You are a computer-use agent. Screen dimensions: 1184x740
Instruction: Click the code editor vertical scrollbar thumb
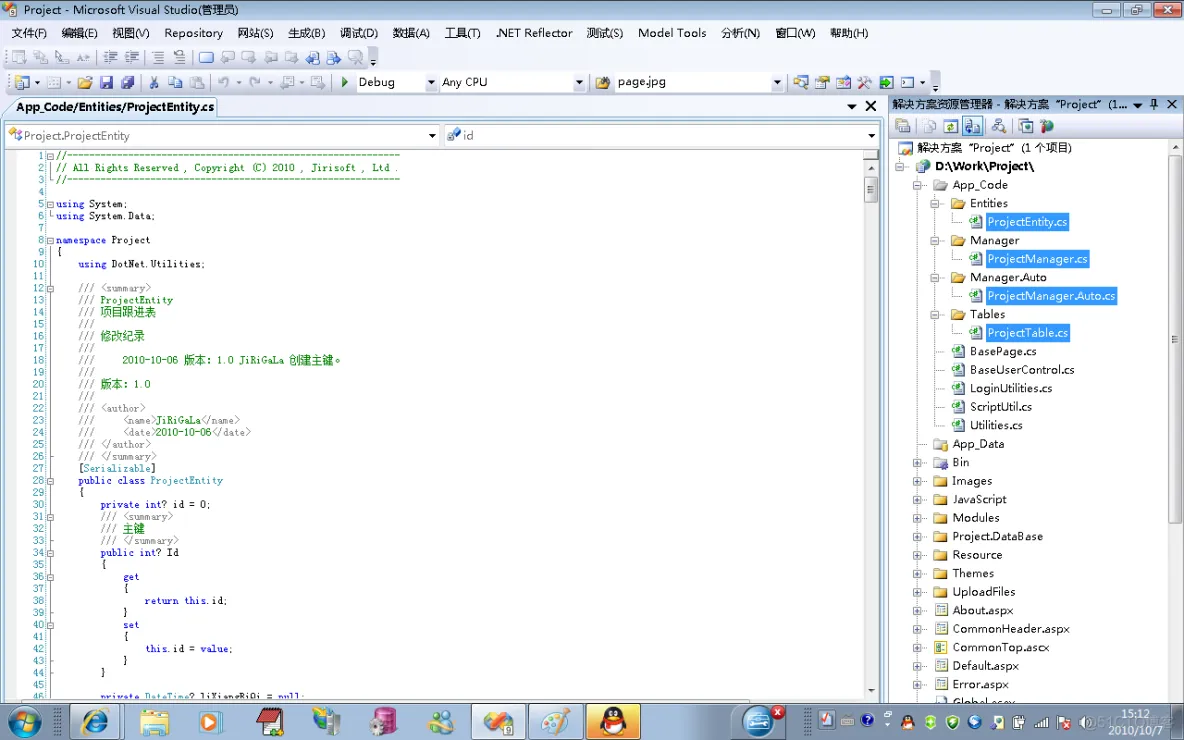coord(871,190)
